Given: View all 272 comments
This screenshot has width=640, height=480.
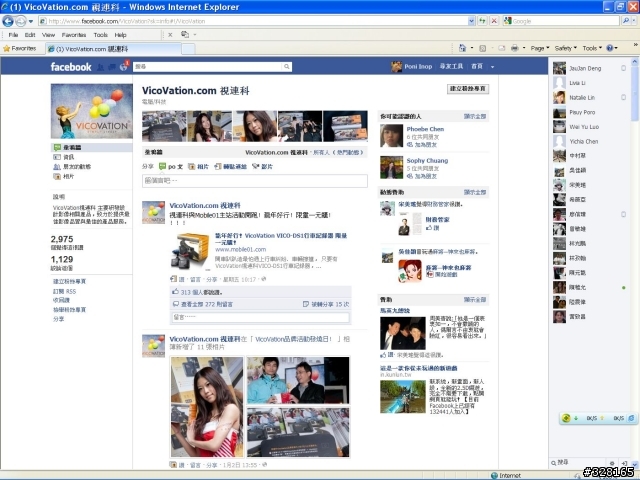Looking at the screenshot, I should [x=207, y=304].
